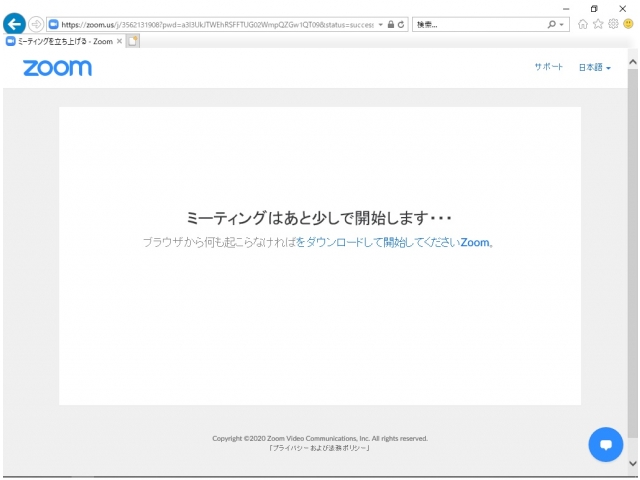Image resolution: width=640 pixels, height=480 pixels.
Task: Expand the 日本語 language dropdown
Action: pos(594,67)
